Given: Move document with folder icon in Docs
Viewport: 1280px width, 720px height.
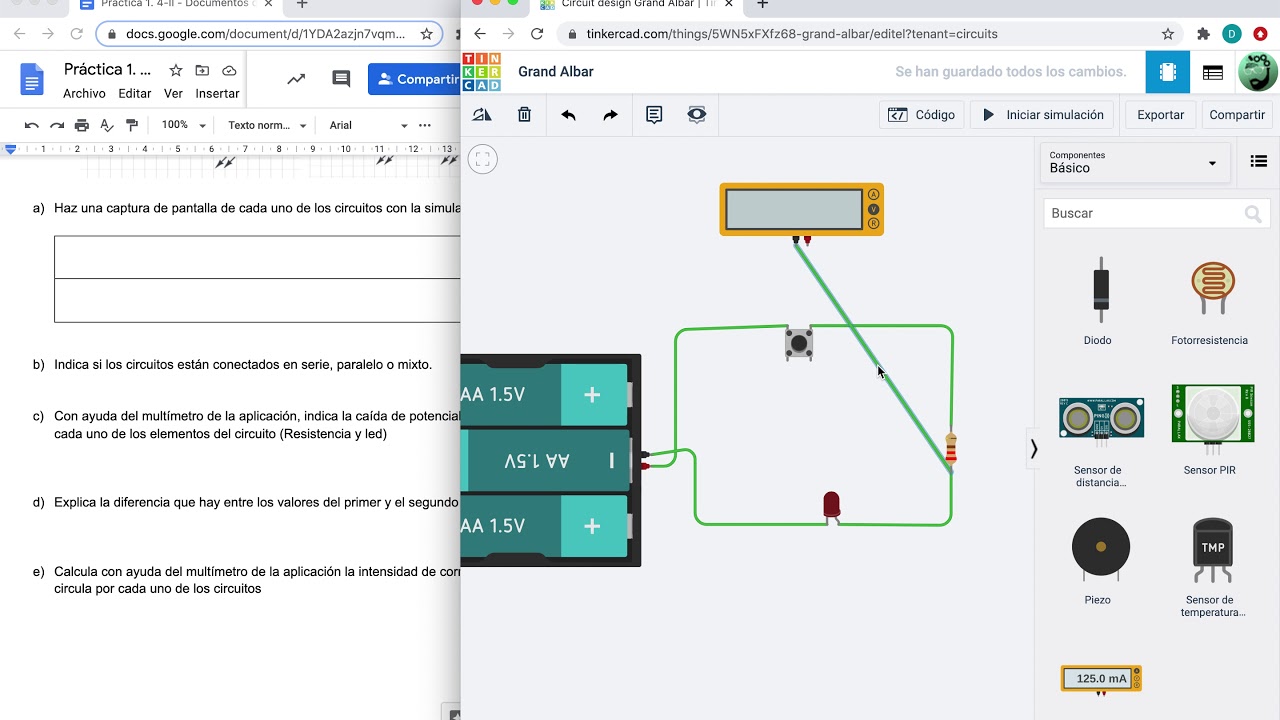Looking at the screenshot, I should coord(202,70).
